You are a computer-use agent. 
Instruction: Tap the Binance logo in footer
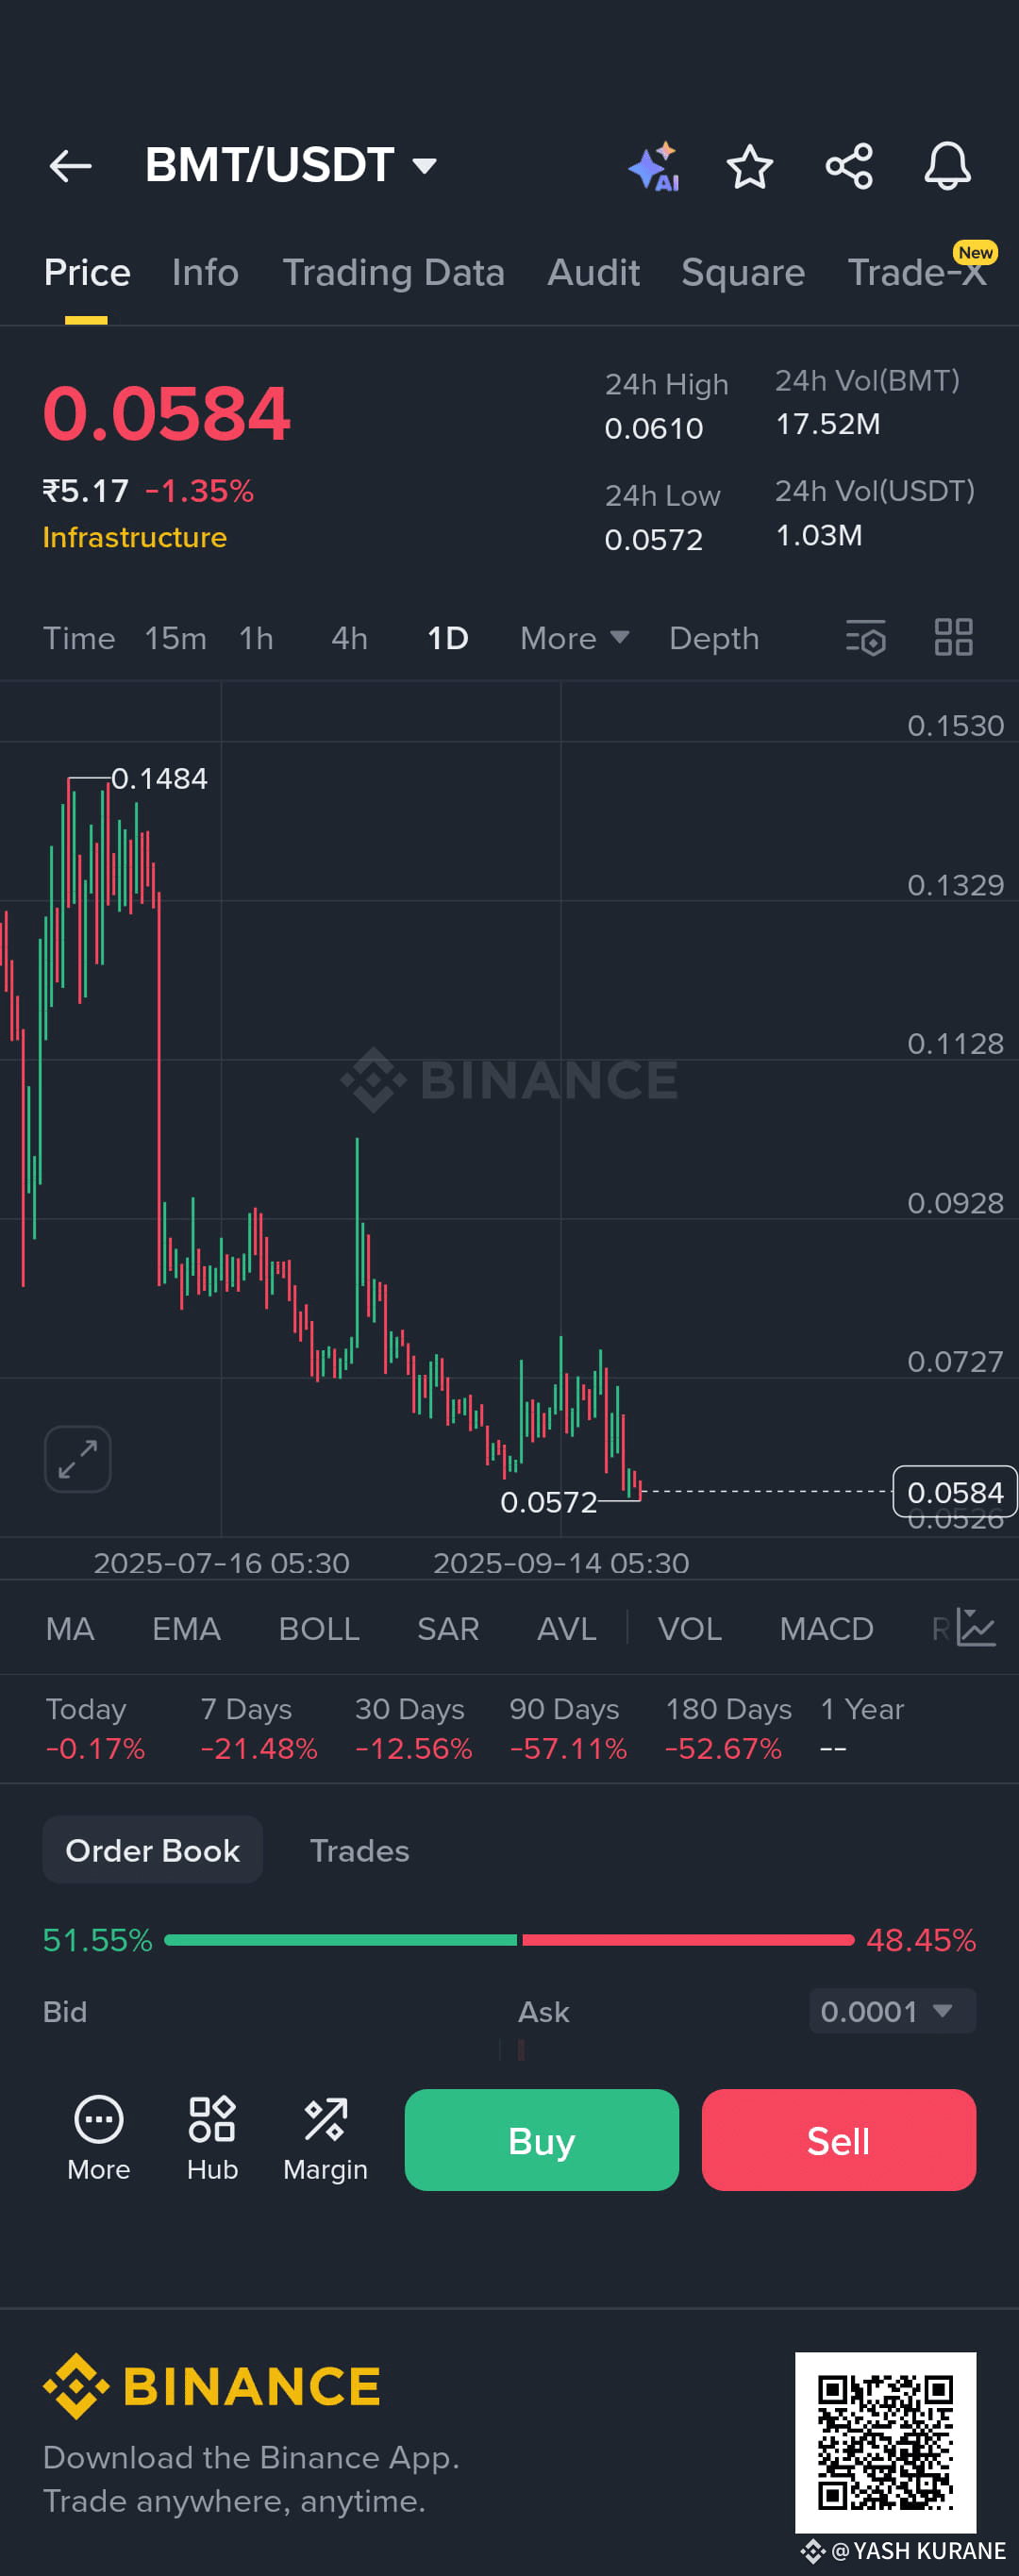click(x=212, y=2386)
